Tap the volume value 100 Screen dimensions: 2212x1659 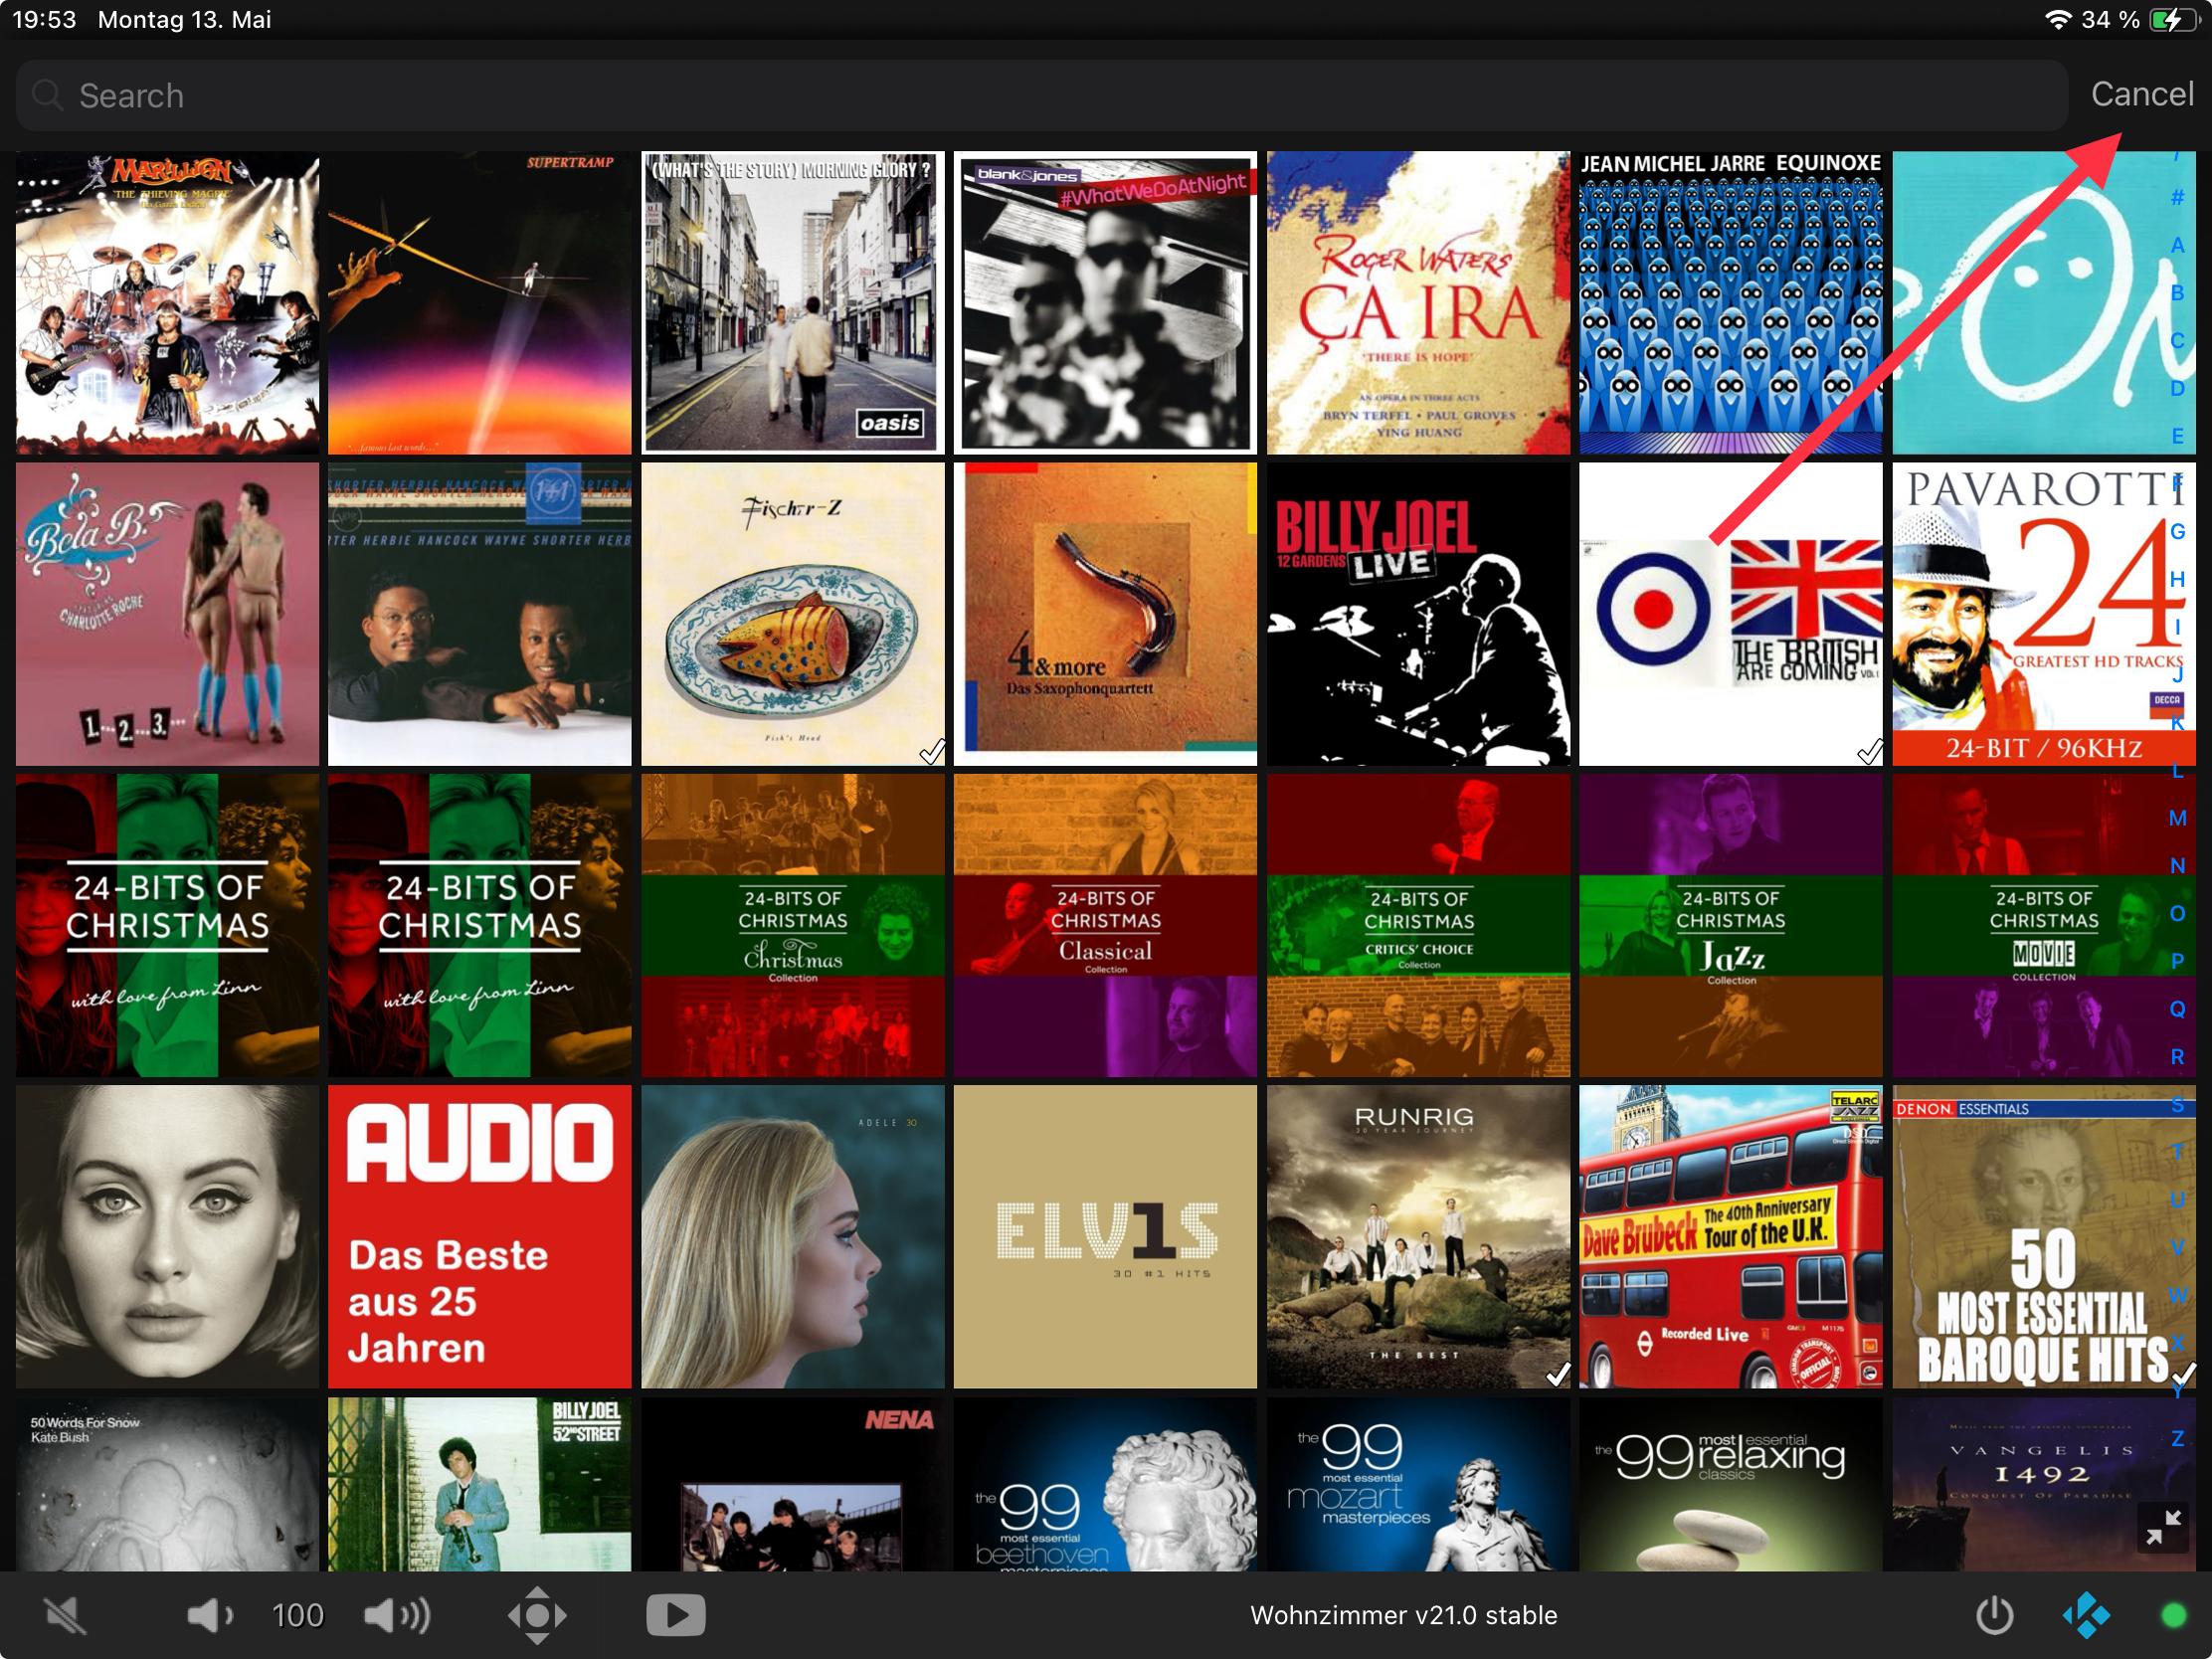[298, 1615]
